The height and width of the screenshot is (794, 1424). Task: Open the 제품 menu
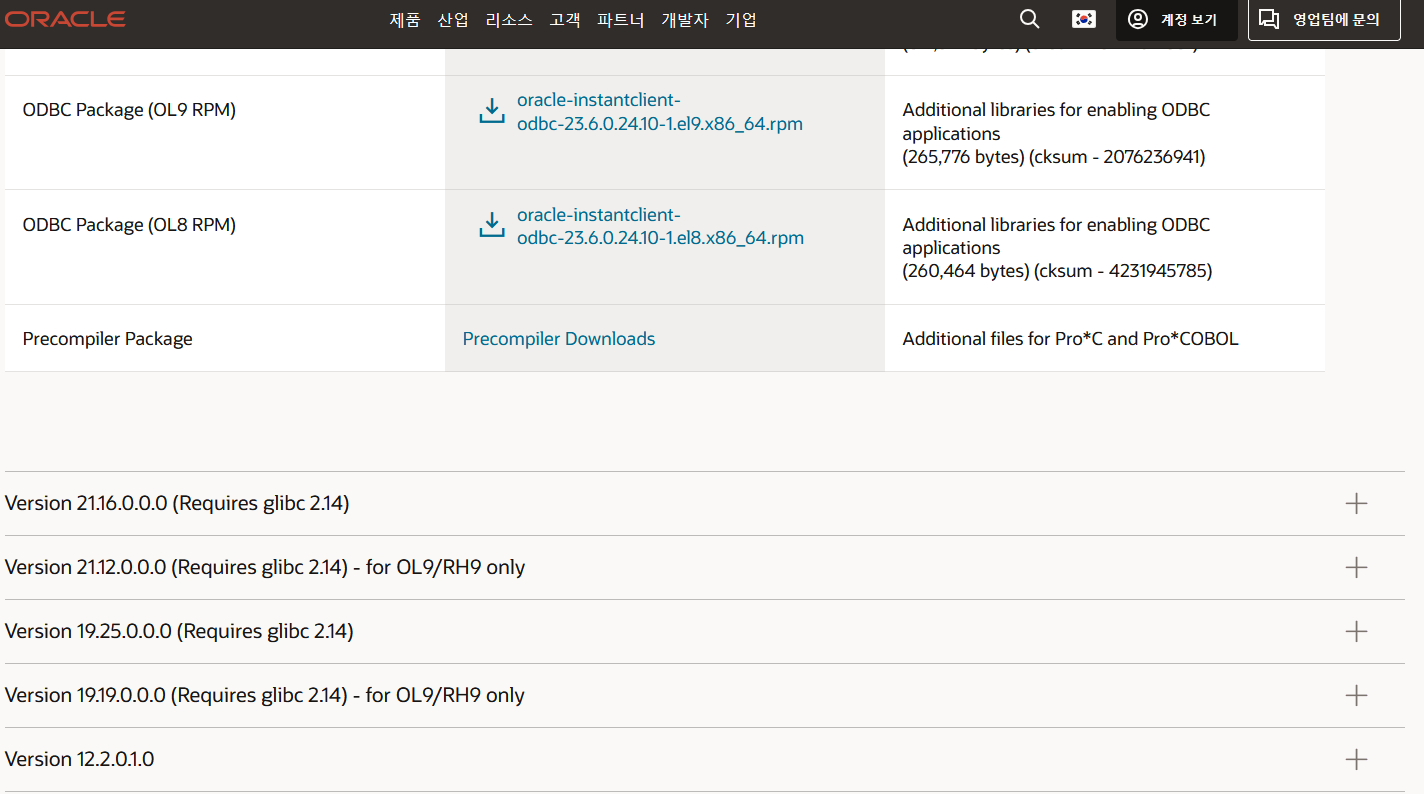coord(405,20)
